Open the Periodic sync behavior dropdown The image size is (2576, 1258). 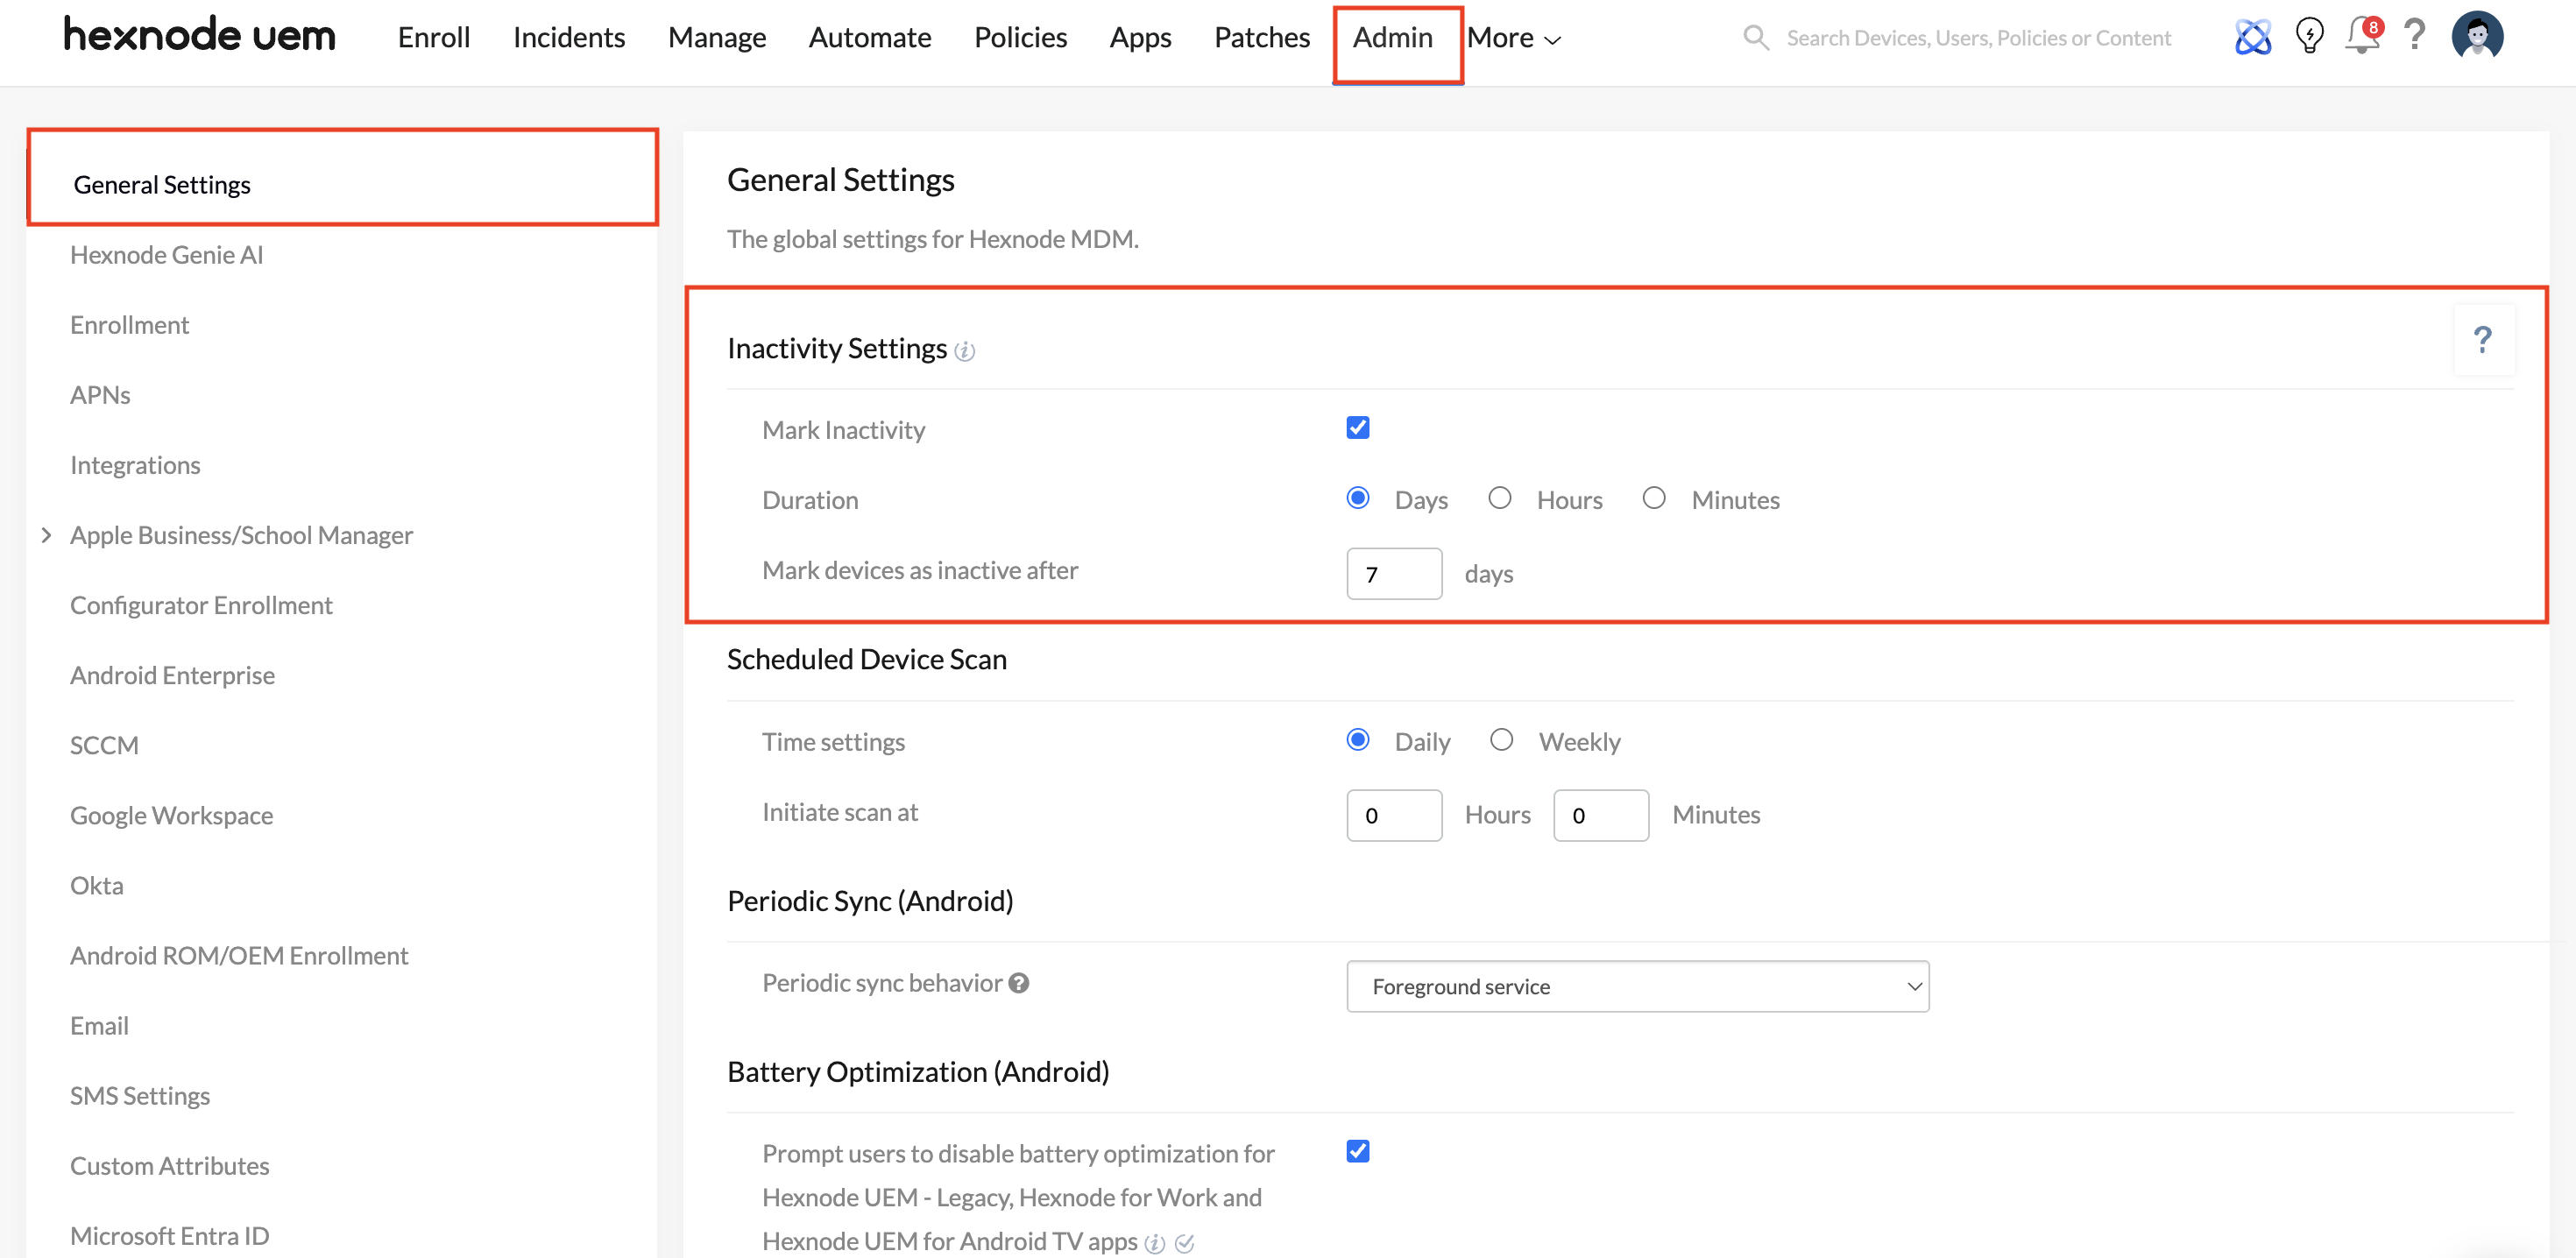click(1637, 986)
